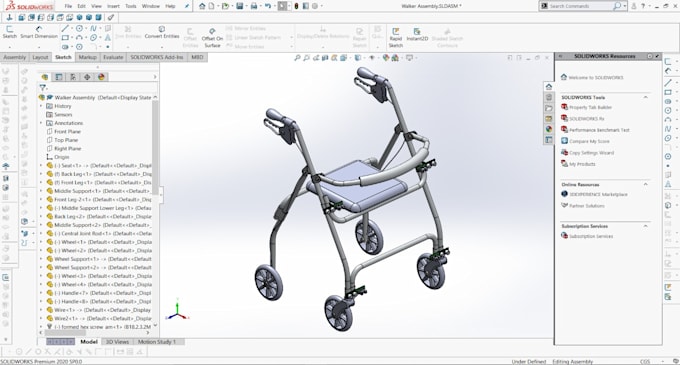Click the Offset On Surface tool
Image resolution: width=680 pixels, height=365 pixels.
tap(212, 38)
